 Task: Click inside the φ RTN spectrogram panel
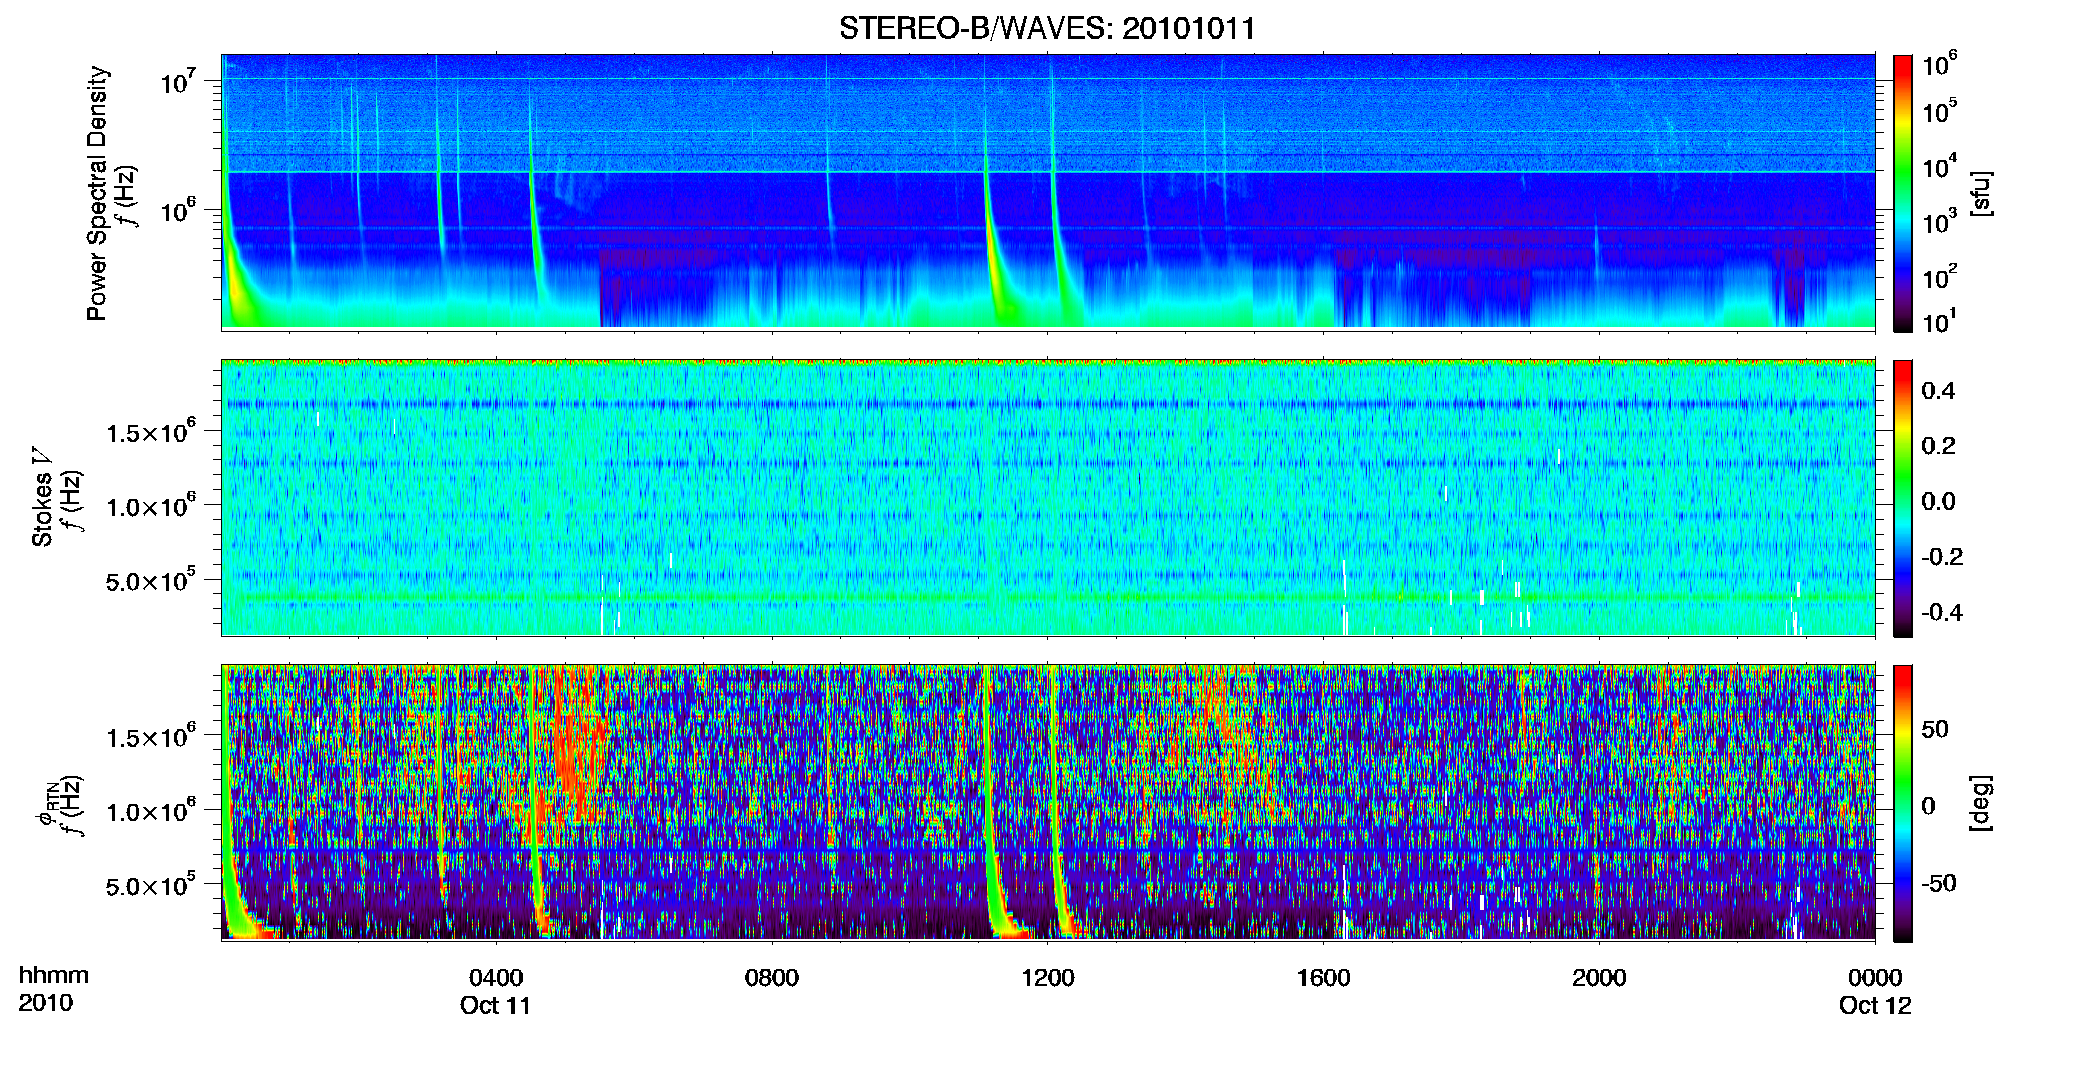click(x=1048, y=802)
